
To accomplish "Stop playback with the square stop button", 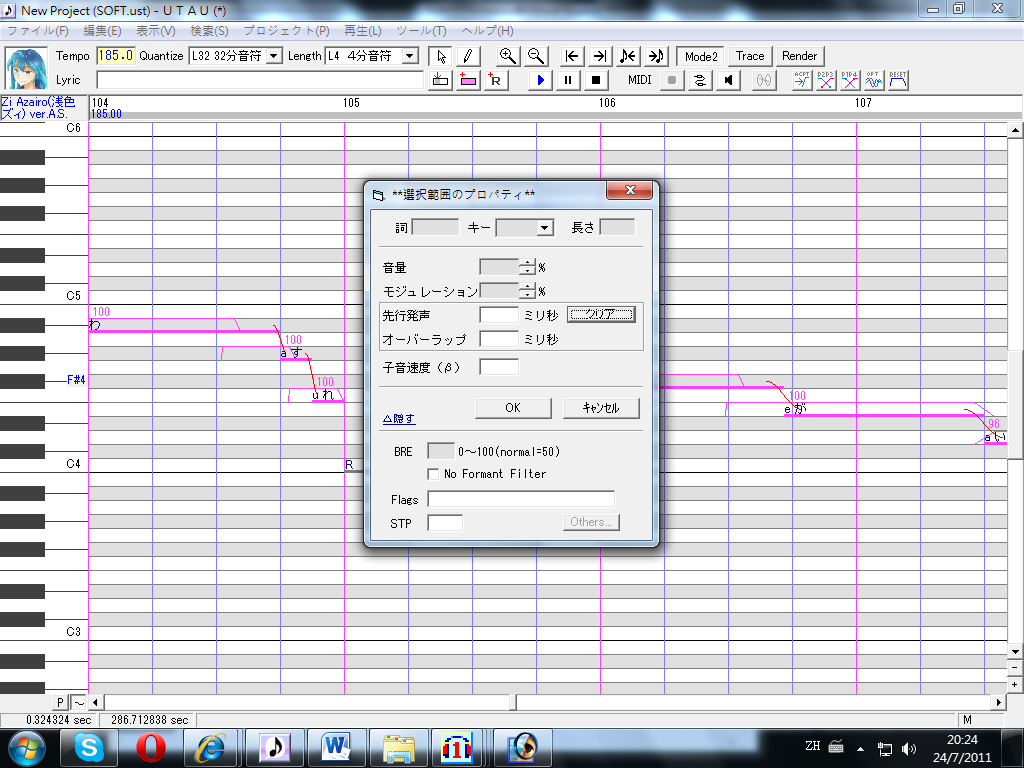I will coord(596,80).
